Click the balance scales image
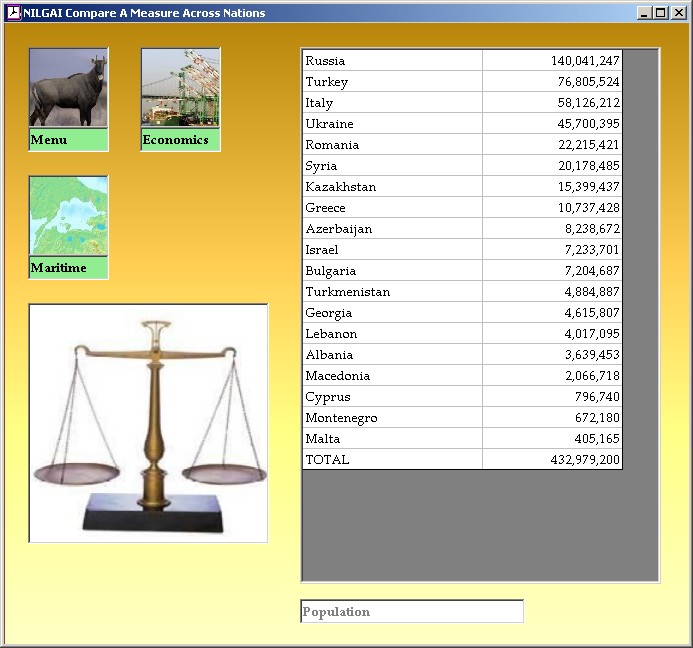 (148, 423)
